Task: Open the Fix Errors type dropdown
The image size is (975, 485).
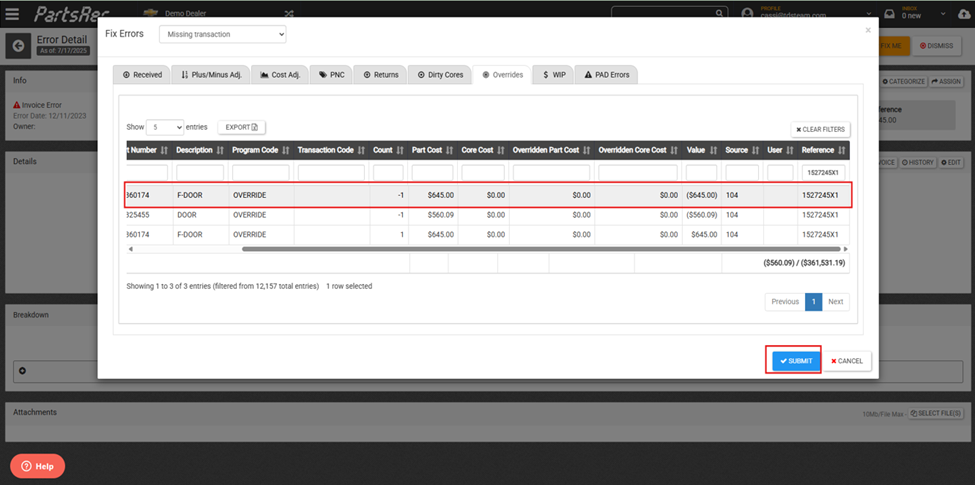Action: (x=223, y=34)
